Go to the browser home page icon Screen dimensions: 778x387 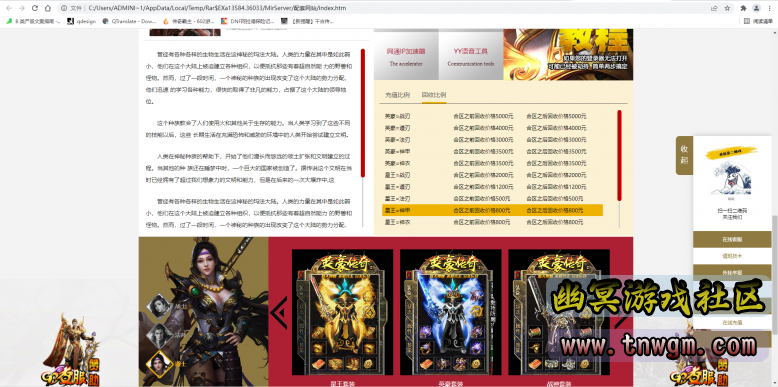coord(48,8)
